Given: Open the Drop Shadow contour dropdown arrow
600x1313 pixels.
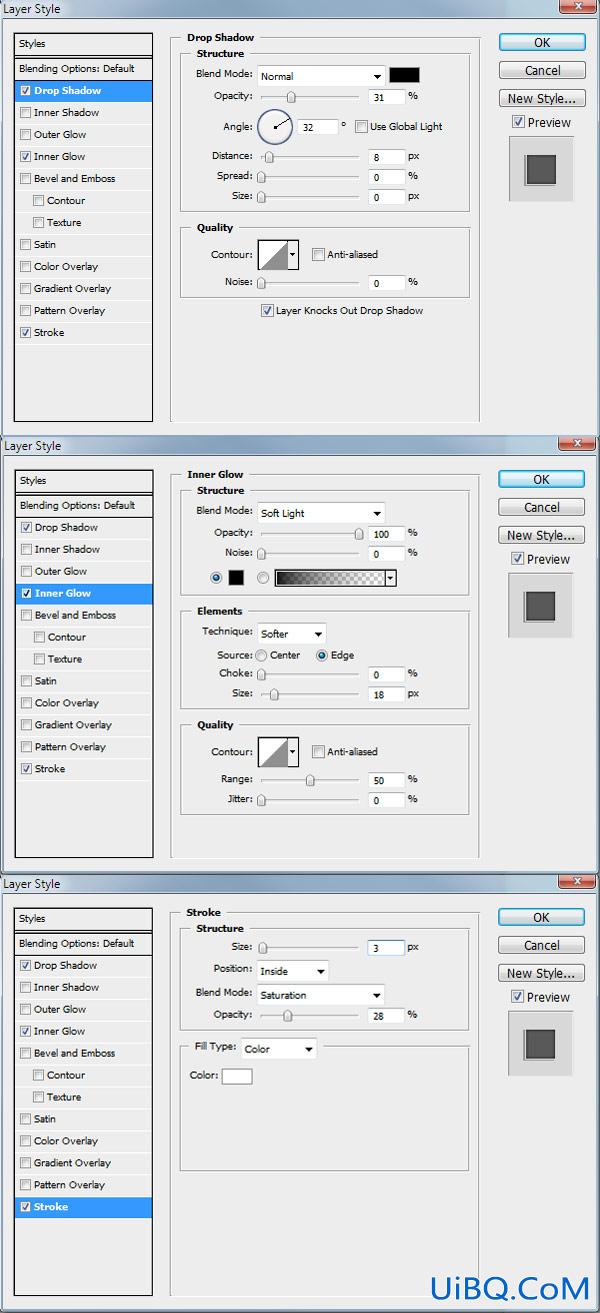Looking at the screenshot, I should click(293, 254).
